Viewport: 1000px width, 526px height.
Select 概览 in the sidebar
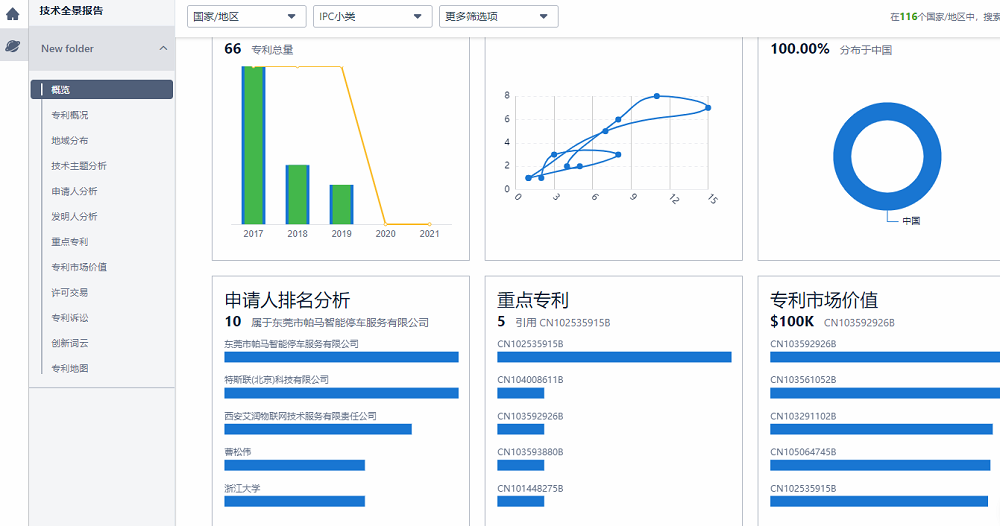pos(102,90)
